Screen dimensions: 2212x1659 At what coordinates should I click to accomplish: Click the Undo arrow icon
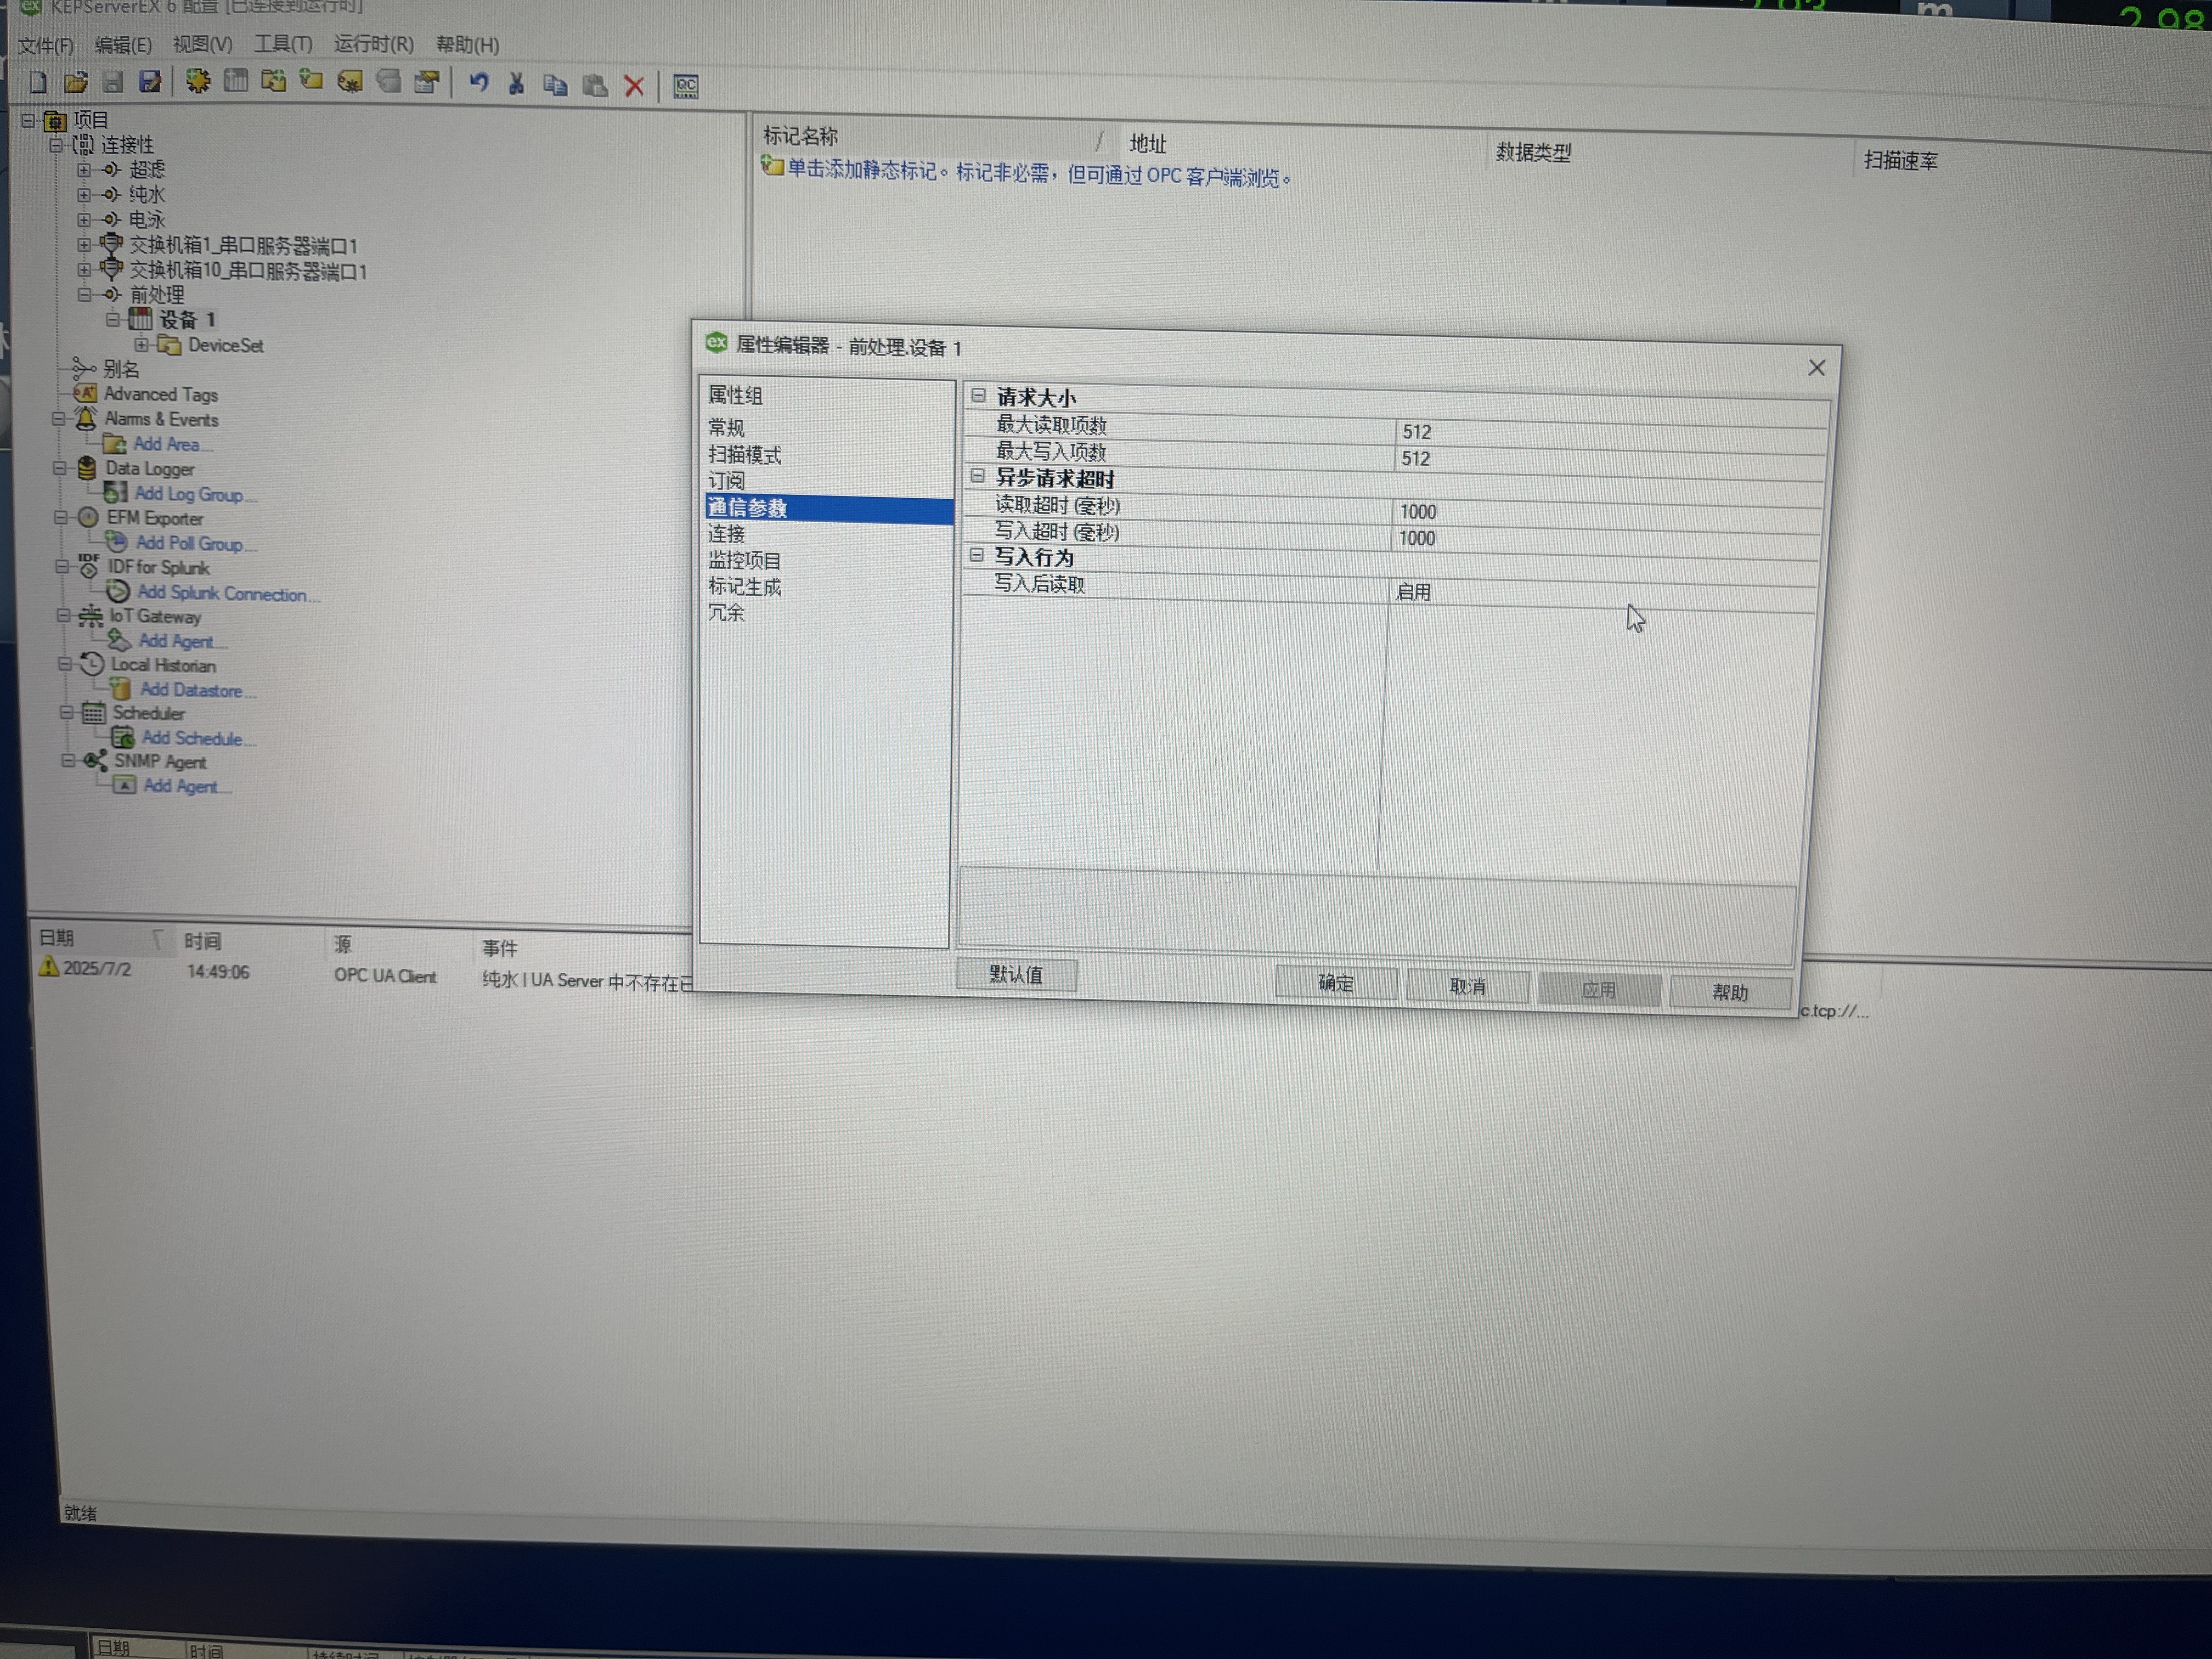pyautogui.click(x=479, y=83)
